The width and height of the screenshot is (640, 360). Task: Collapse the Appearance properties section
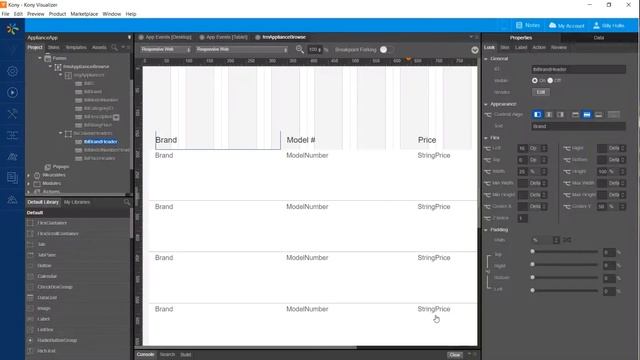[x=486, y=104]
